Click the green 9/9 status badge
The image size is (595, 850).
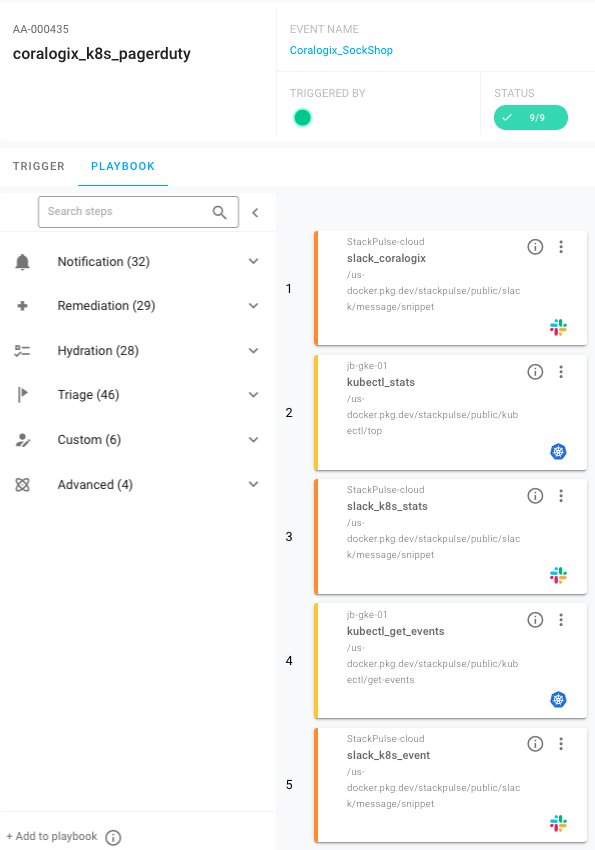pos(531,118)
